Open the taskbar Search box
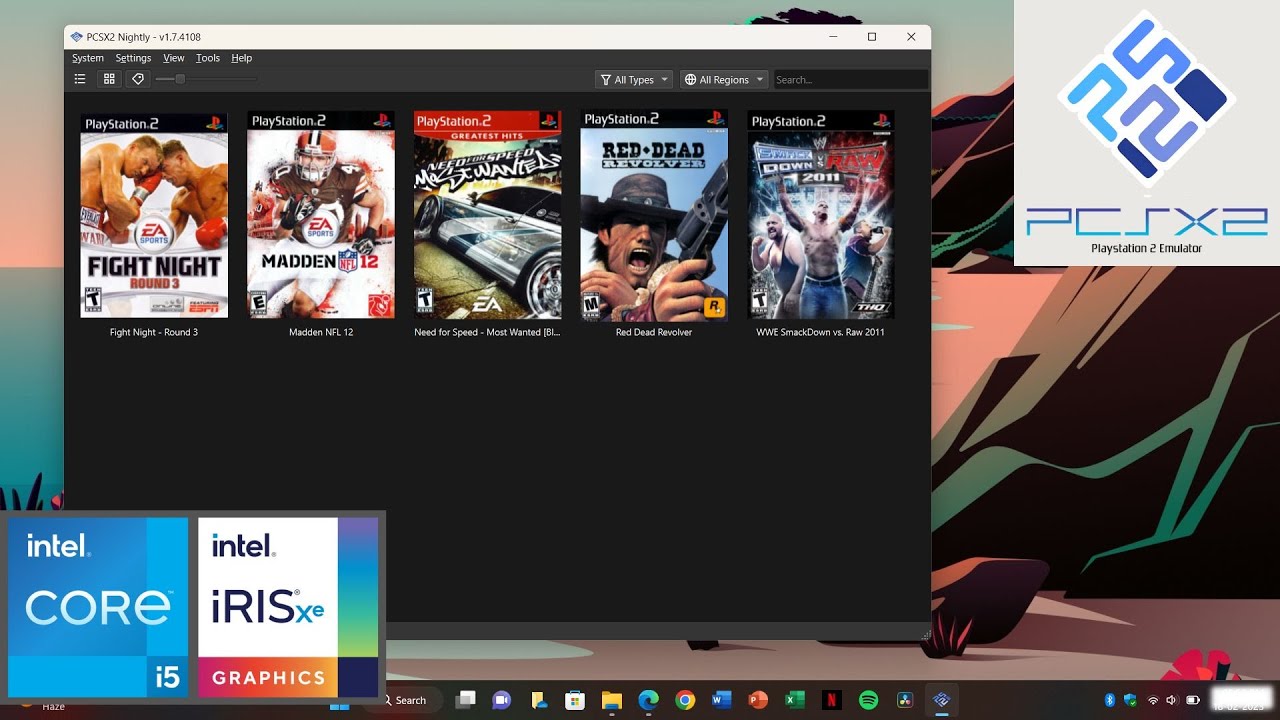The width and height of the screenshot is (1280, 720). (405, 700)
